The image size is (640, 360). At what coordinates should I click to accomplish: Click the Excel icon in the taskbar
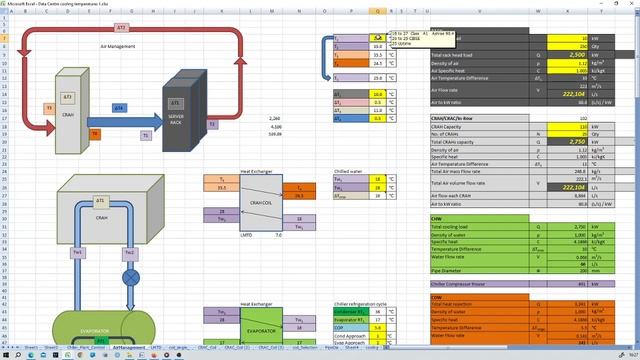[x=68, y=355]
